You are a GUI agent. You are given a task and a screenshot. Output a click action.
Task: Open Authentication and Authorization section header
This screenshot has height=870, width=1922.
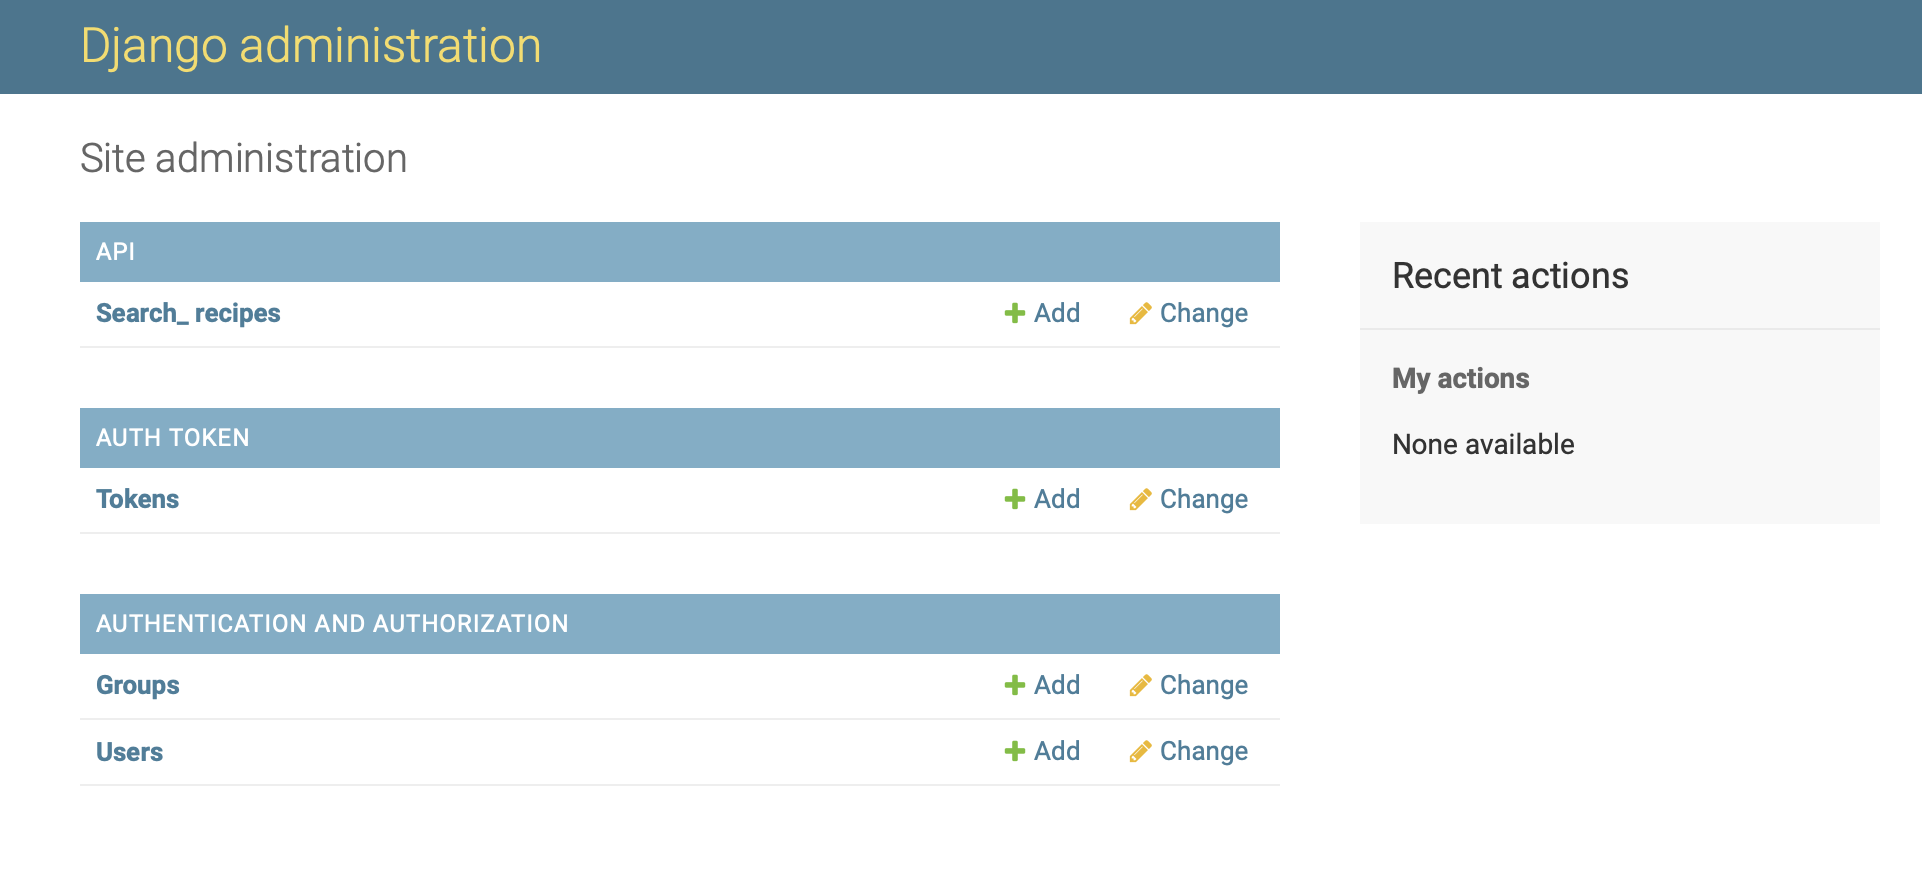tap(332, 624)
